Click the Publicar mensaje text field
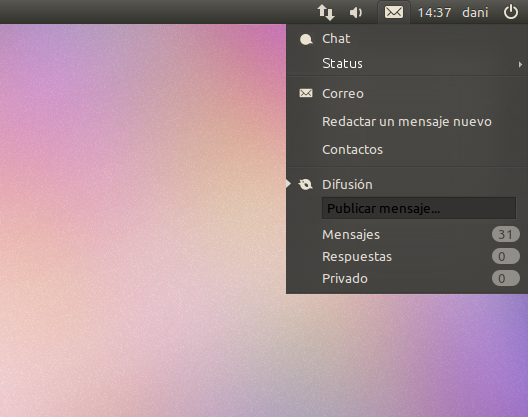528x417 pixels. [419, 208]
